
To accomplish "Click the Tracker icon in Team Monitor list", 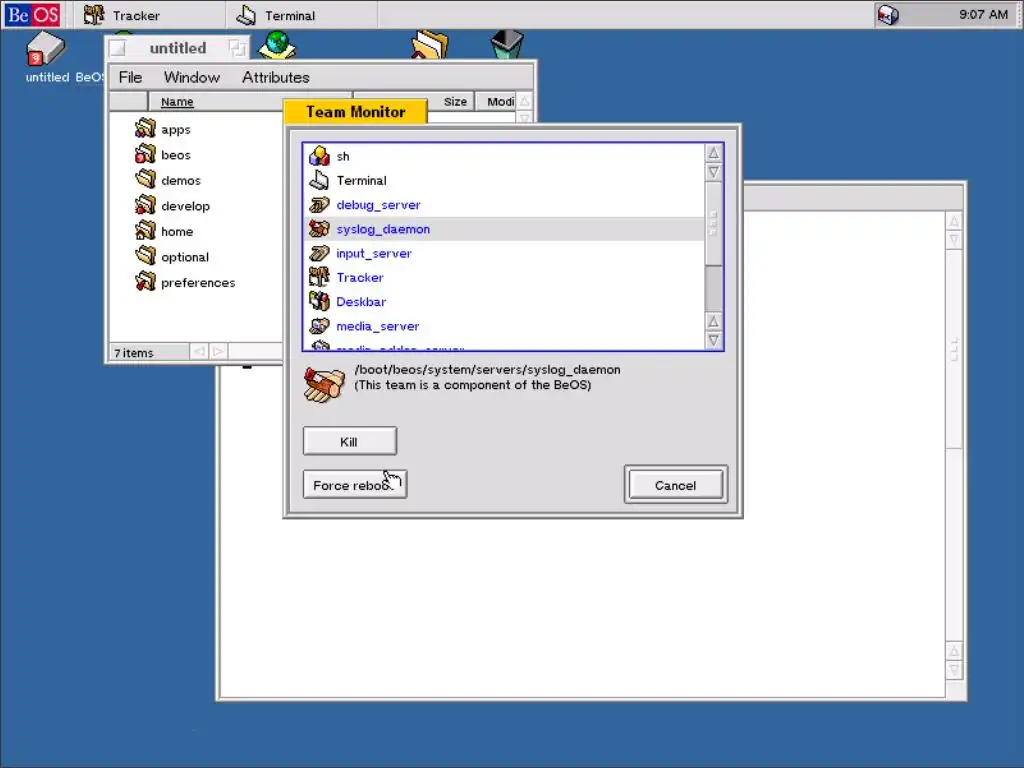I will click(319, 277).
